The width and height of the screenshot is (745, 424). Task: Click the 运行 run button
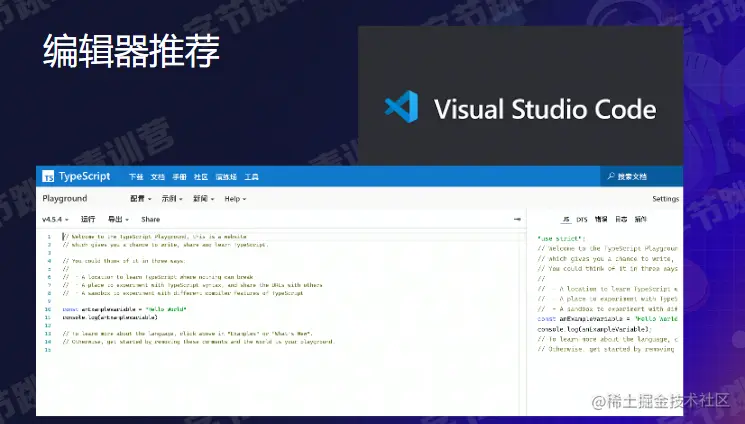pyautogui.click(x=88, y=219)
